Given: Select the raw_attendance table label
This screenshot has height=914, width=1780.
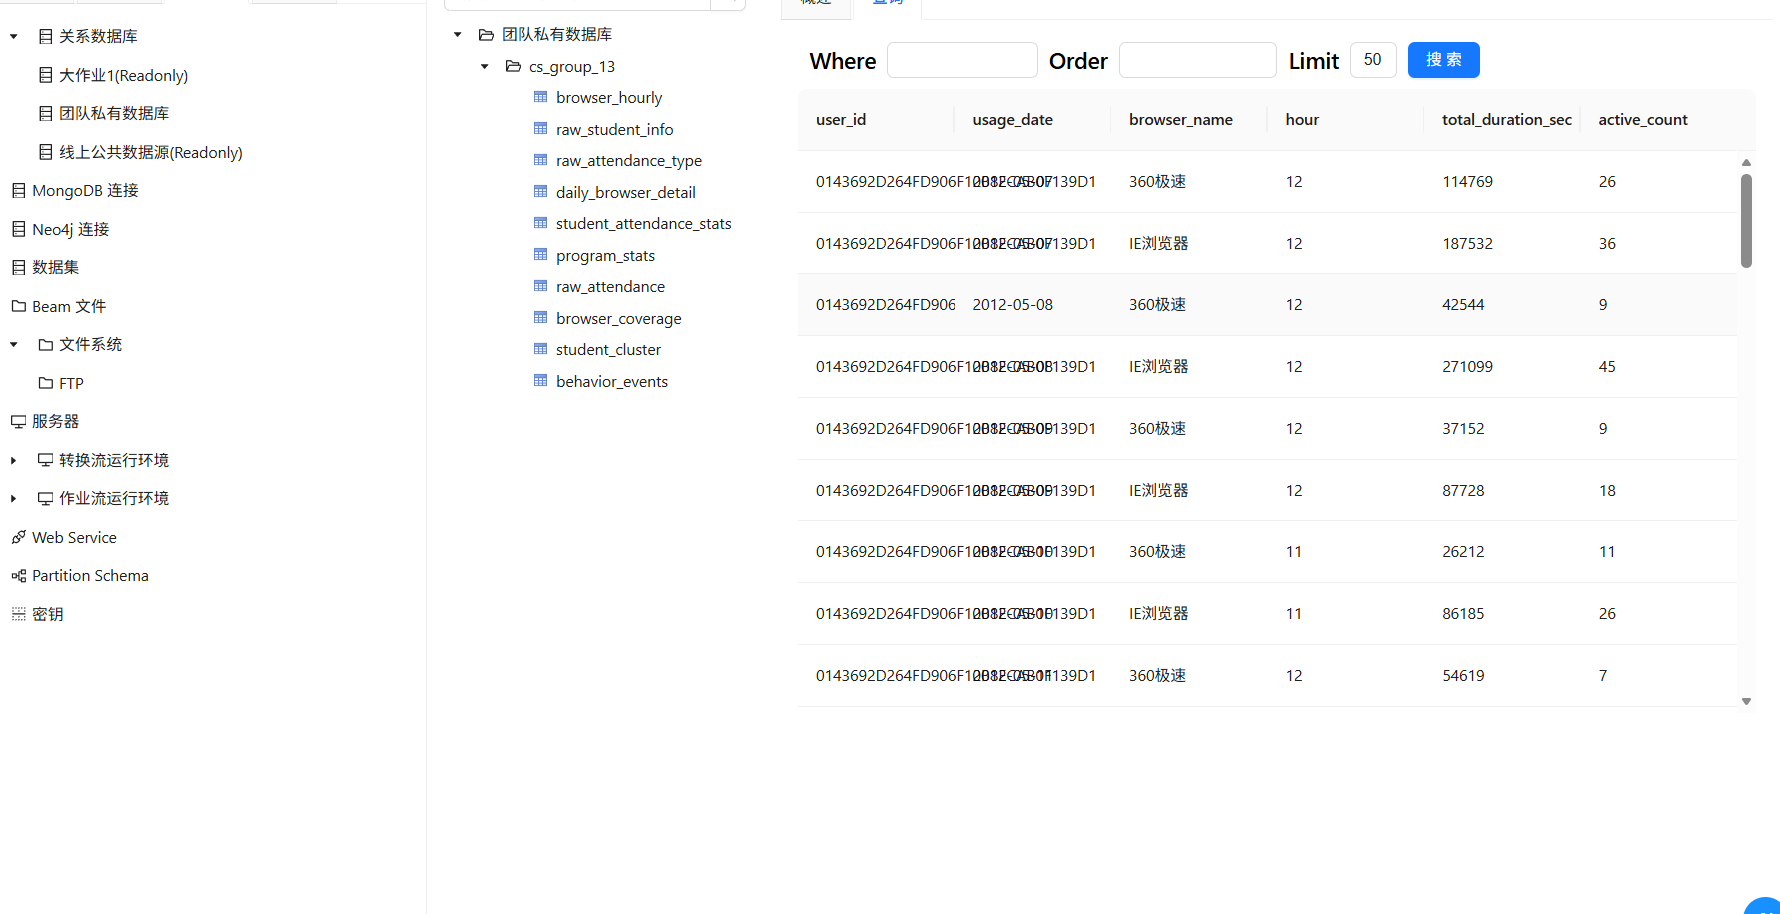Looking at the screenshot, I should point(610,286).
